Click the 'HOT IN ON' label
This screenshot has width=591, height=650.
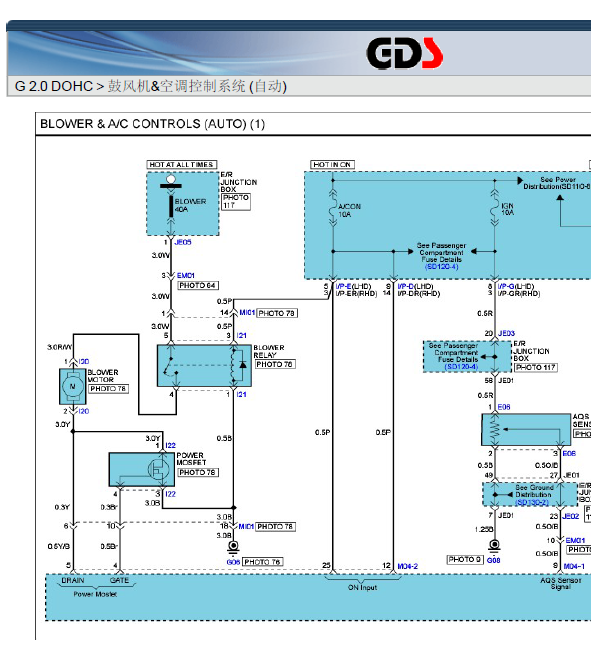tap(332, 165)
